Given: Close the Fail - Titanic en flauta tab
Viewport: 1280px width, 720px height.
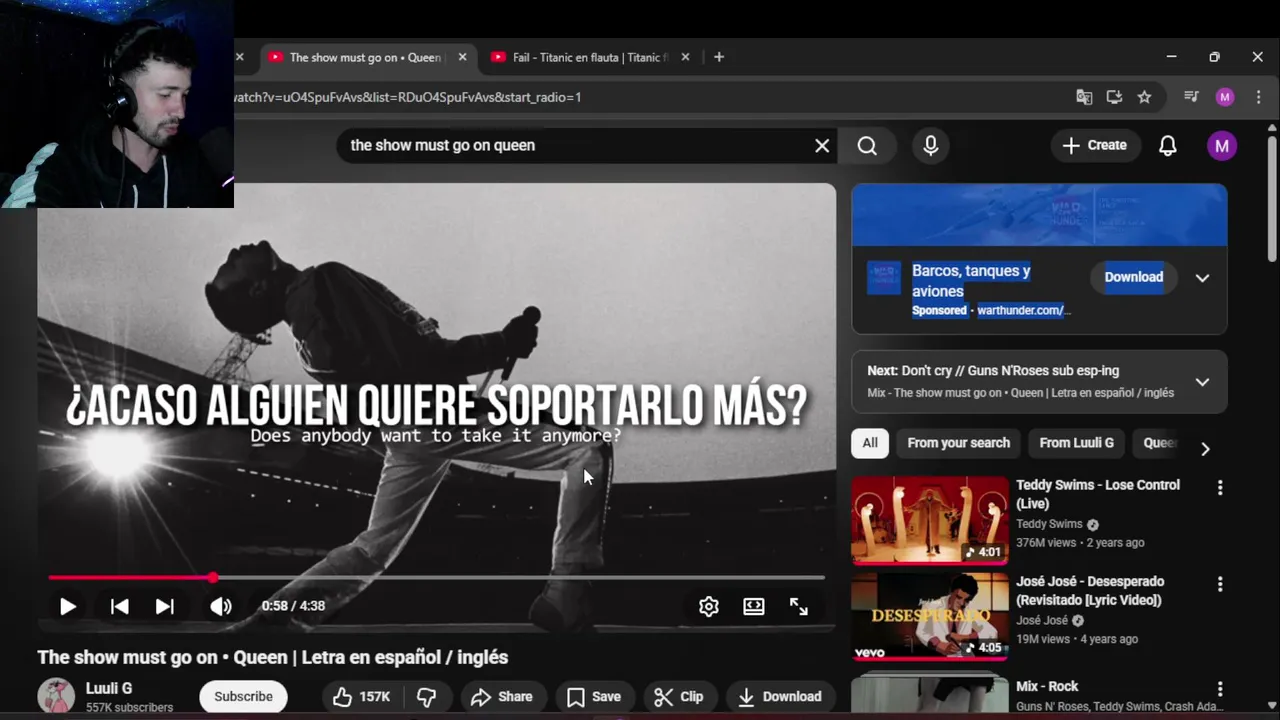Looking at the screenshot, I should pyautogui.click(x=685, y=57).
